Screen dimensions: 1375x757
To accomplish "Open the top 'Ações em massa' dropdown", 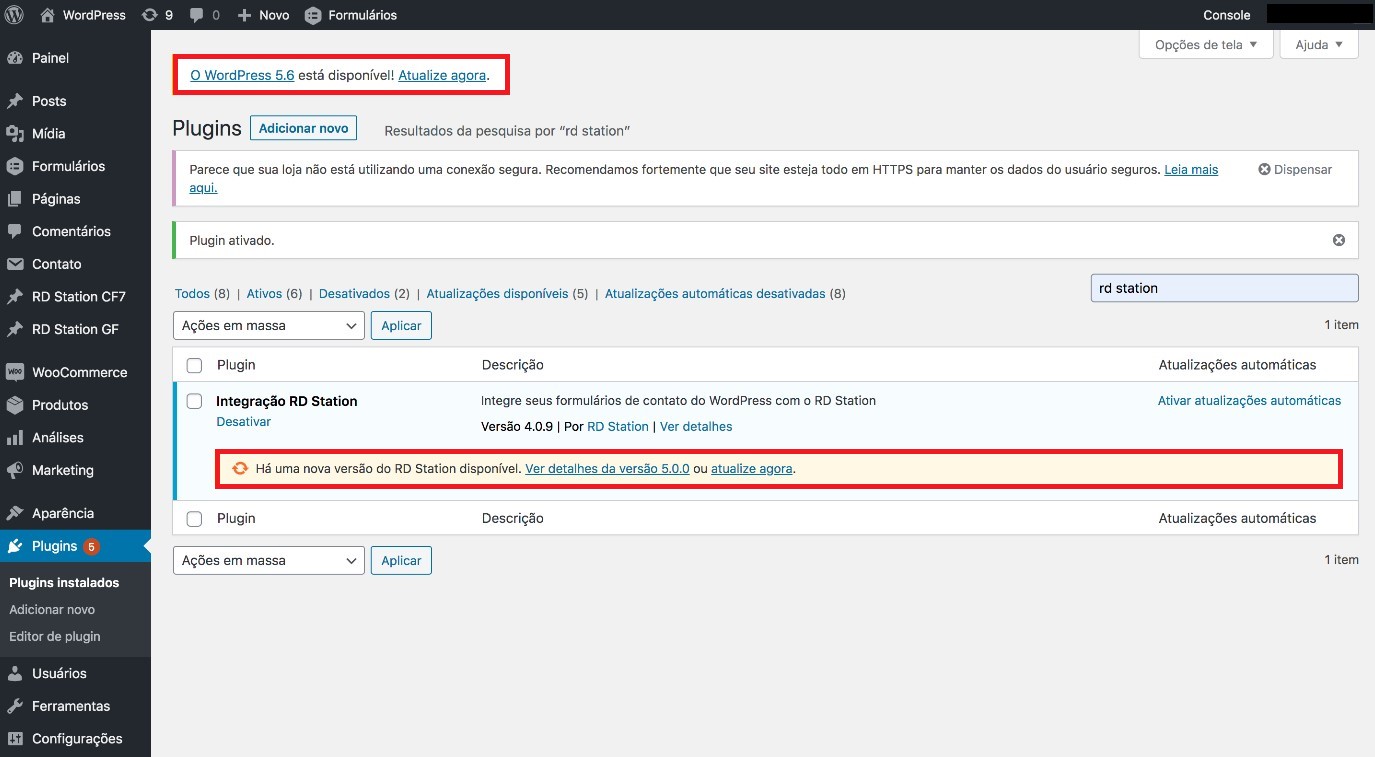I will 268,325.
